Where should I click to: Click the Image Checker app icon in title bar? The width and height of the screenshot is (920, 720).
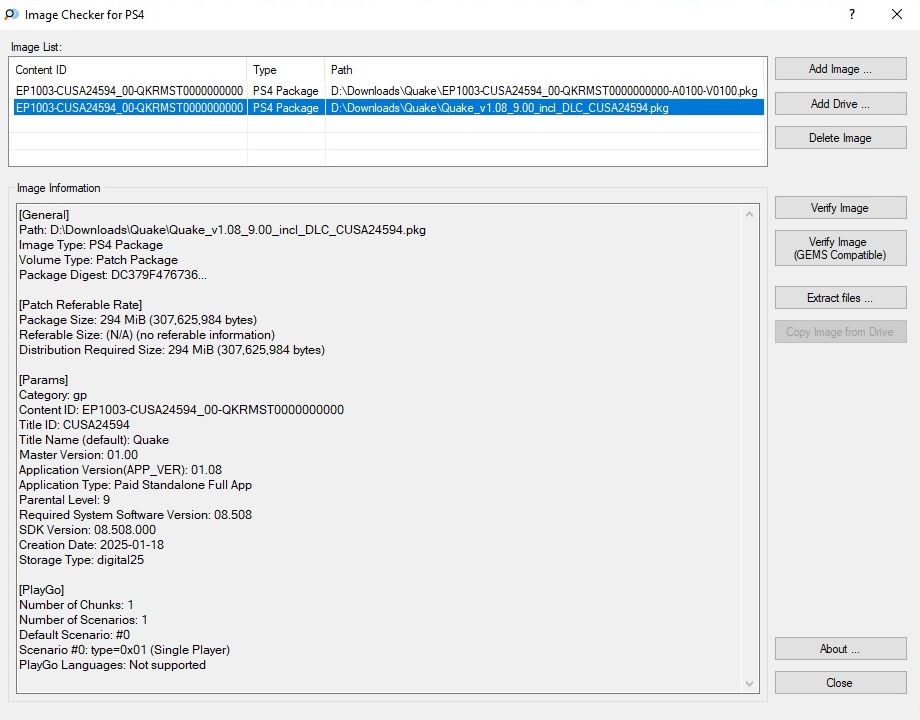pyautogui.click(x=11, y=14)
